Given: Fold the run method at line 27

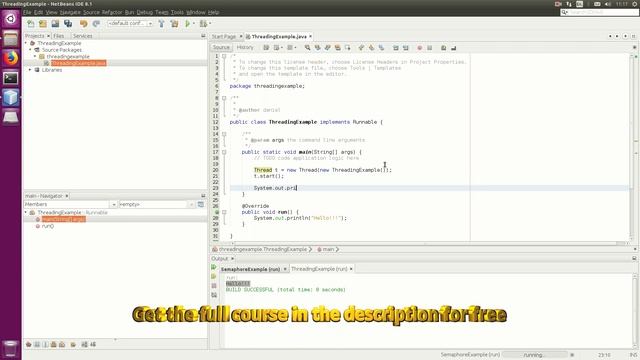Looking at the screenshot, I should pos(224,212).
